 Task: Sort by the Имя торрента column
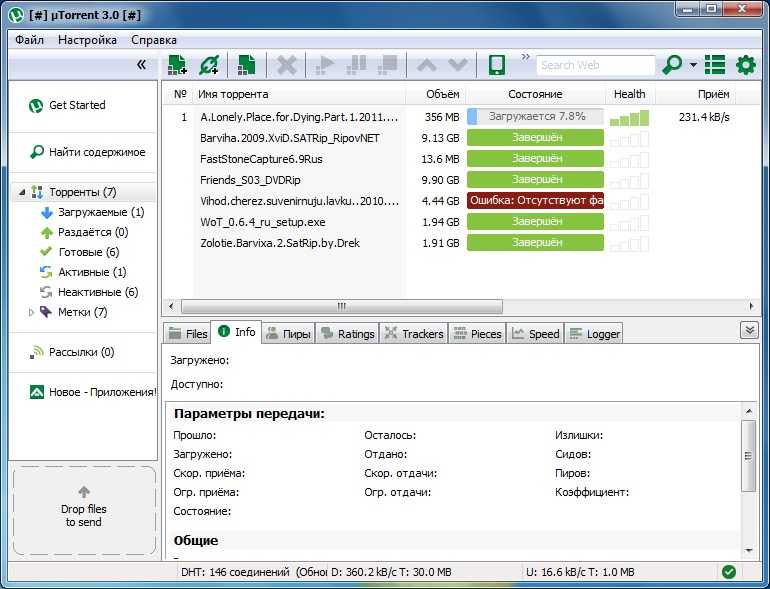tap(300, 94)
